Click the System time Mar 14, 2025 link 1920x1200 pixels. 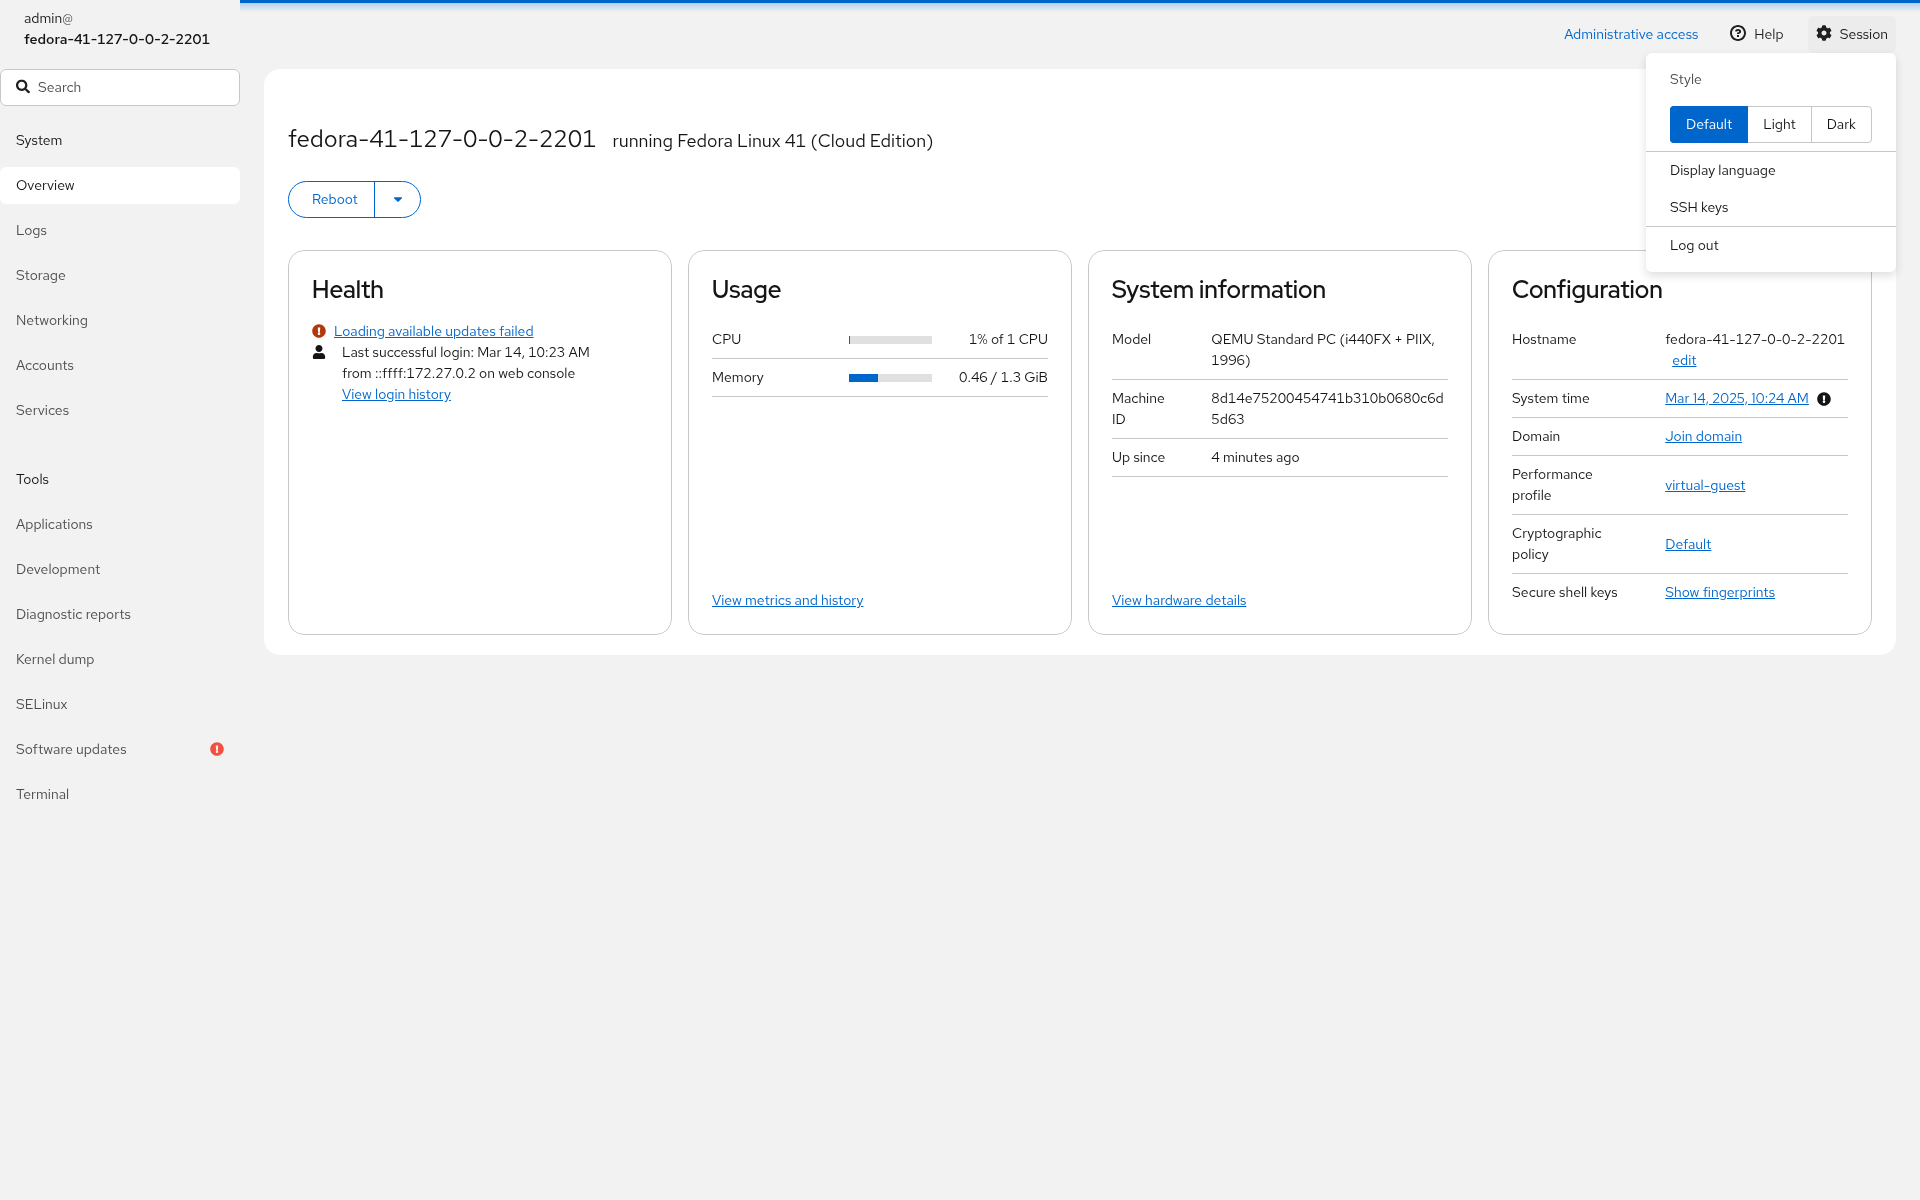click(1737, 398)
